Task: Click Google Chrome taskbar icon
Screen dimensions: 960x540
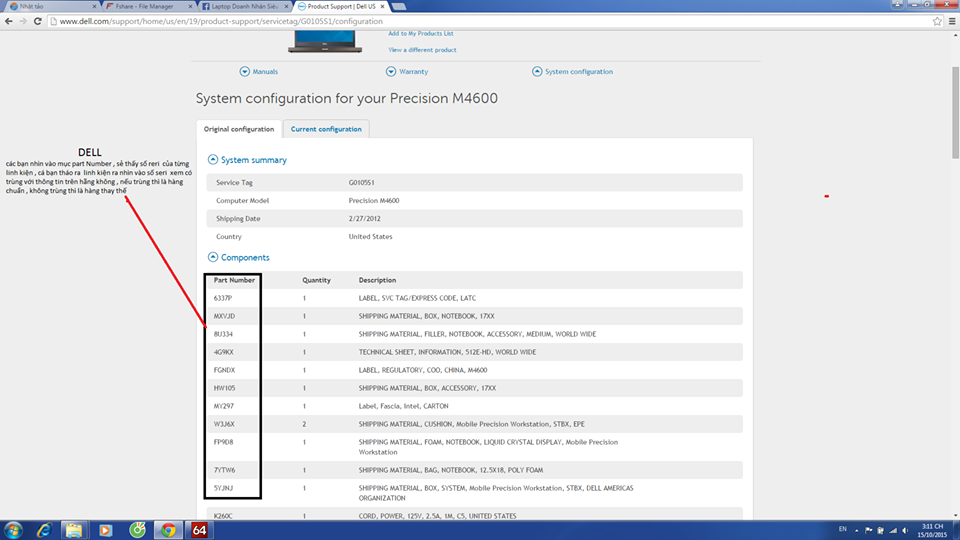Action: point(168,530)
